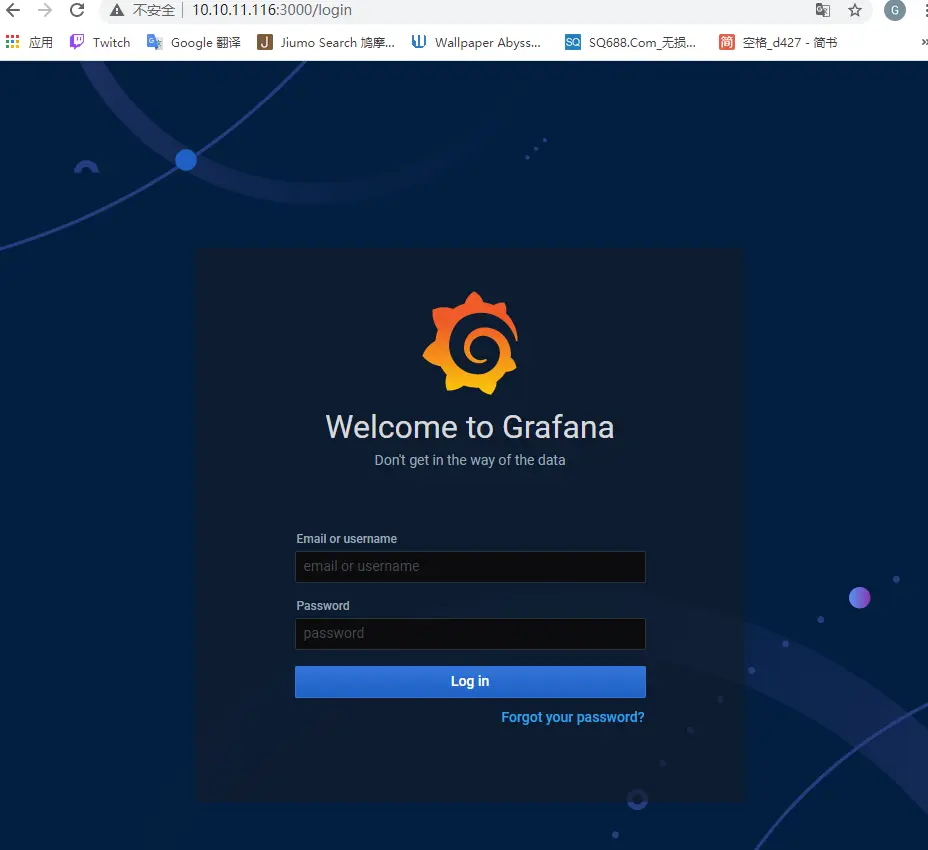Expand the hidden bookmarks overflow chevron
The image size is (928, 850).
922,42
